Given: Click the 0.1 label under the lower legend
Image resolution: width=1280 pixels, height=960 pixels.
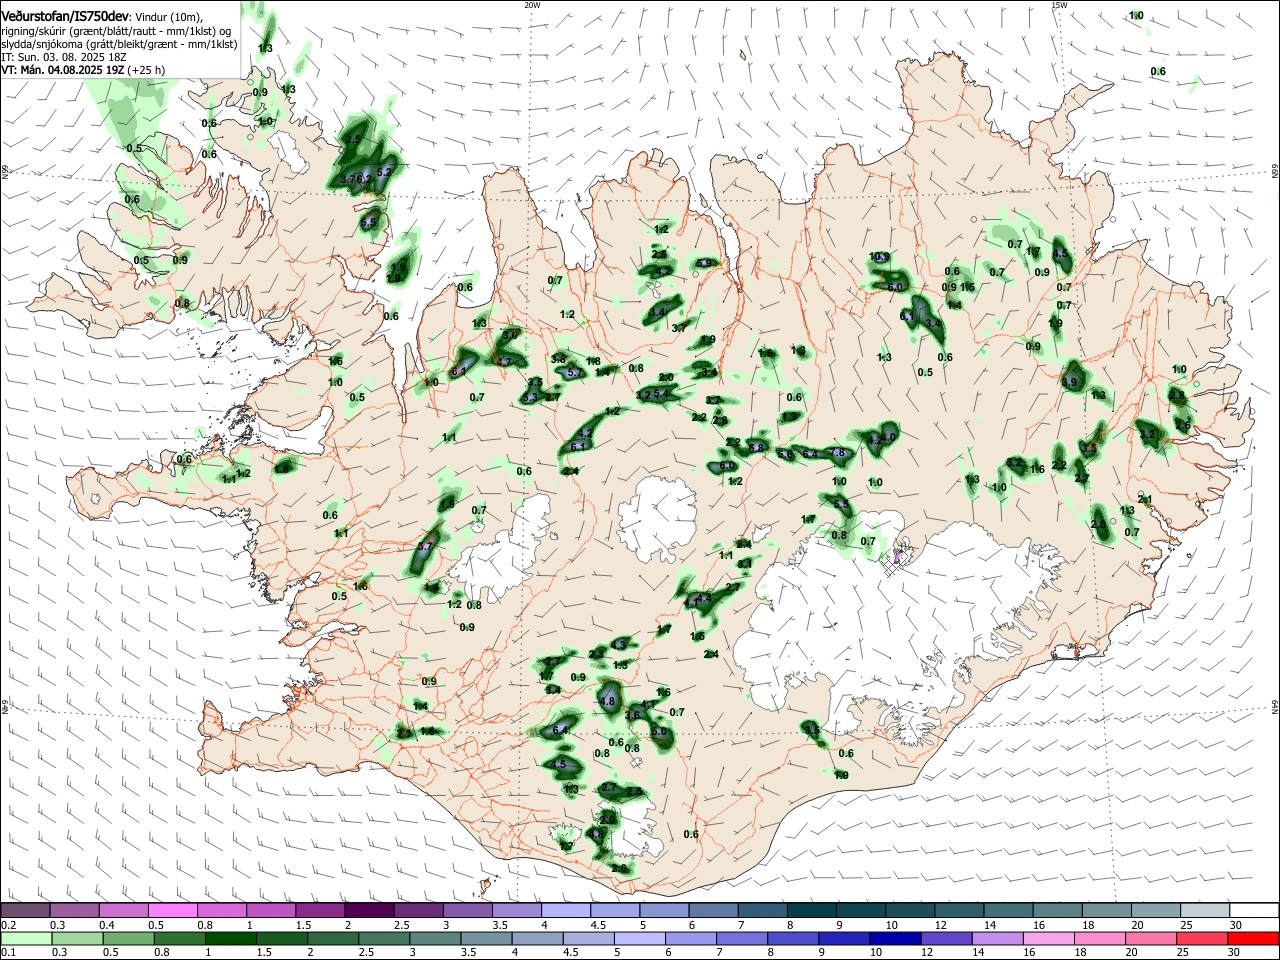Looking at the screenshot, I should tap(7, 953).
